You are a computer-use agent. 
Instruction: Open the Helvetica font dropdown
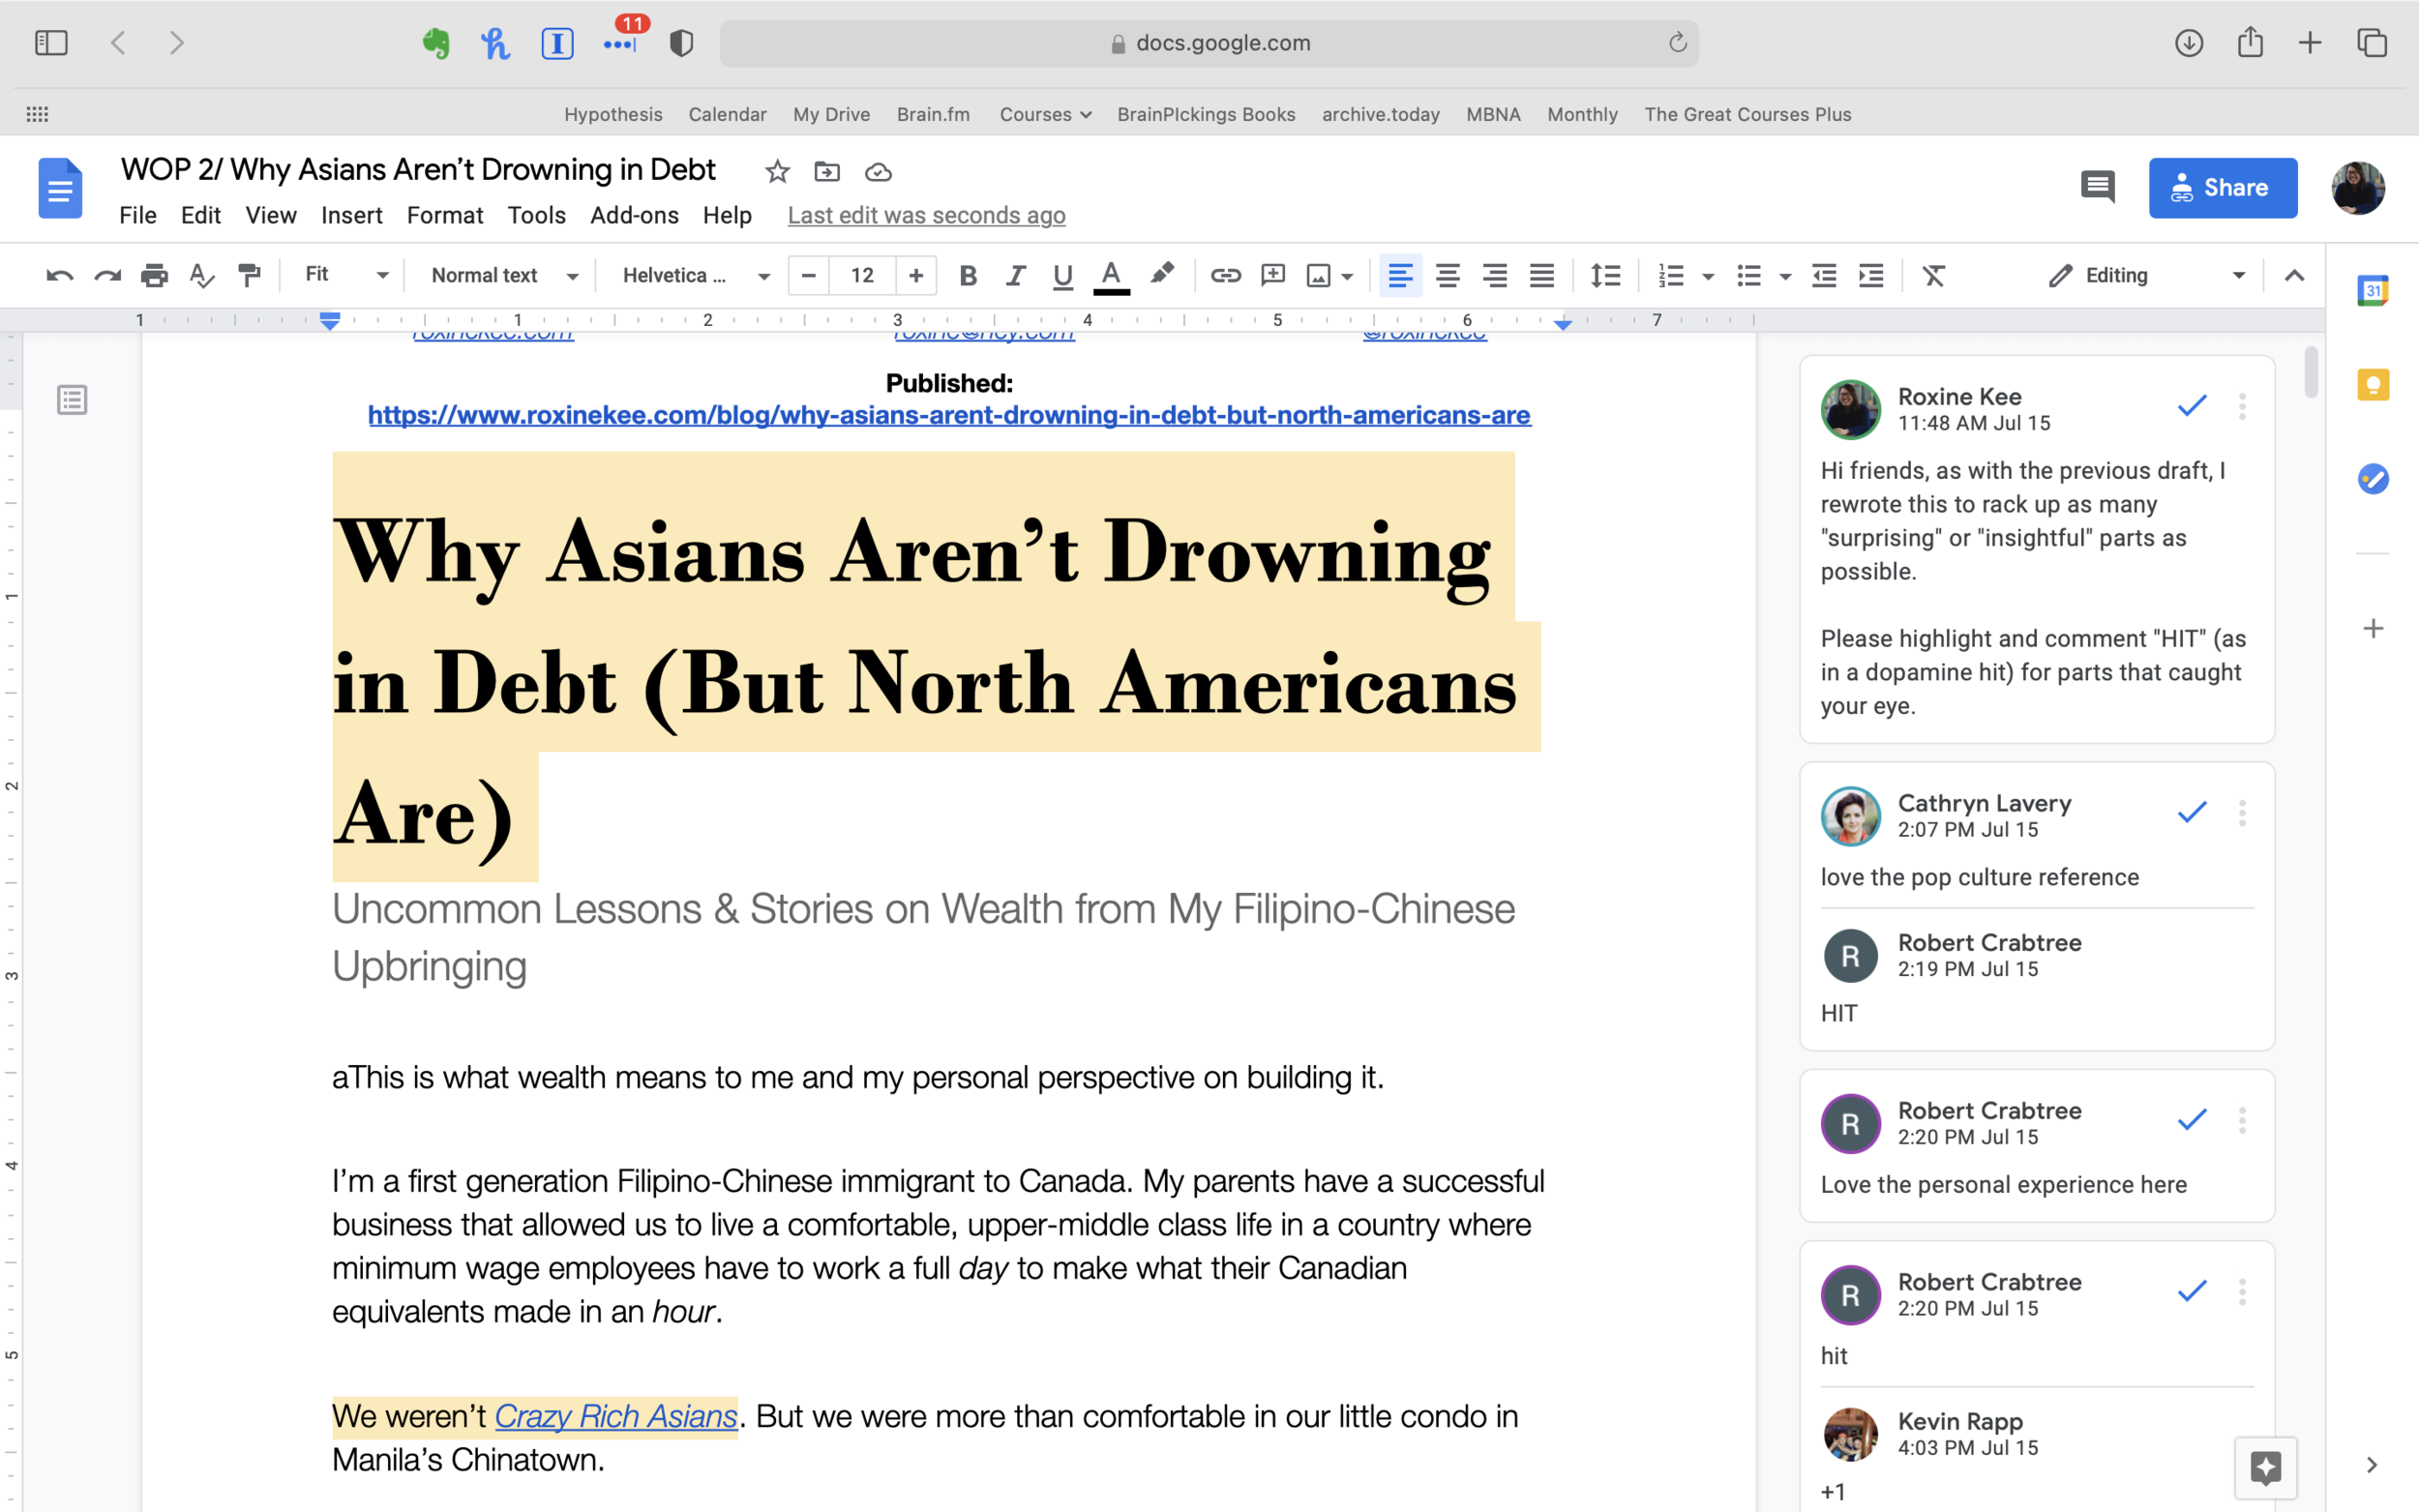[x=695, y=275]
